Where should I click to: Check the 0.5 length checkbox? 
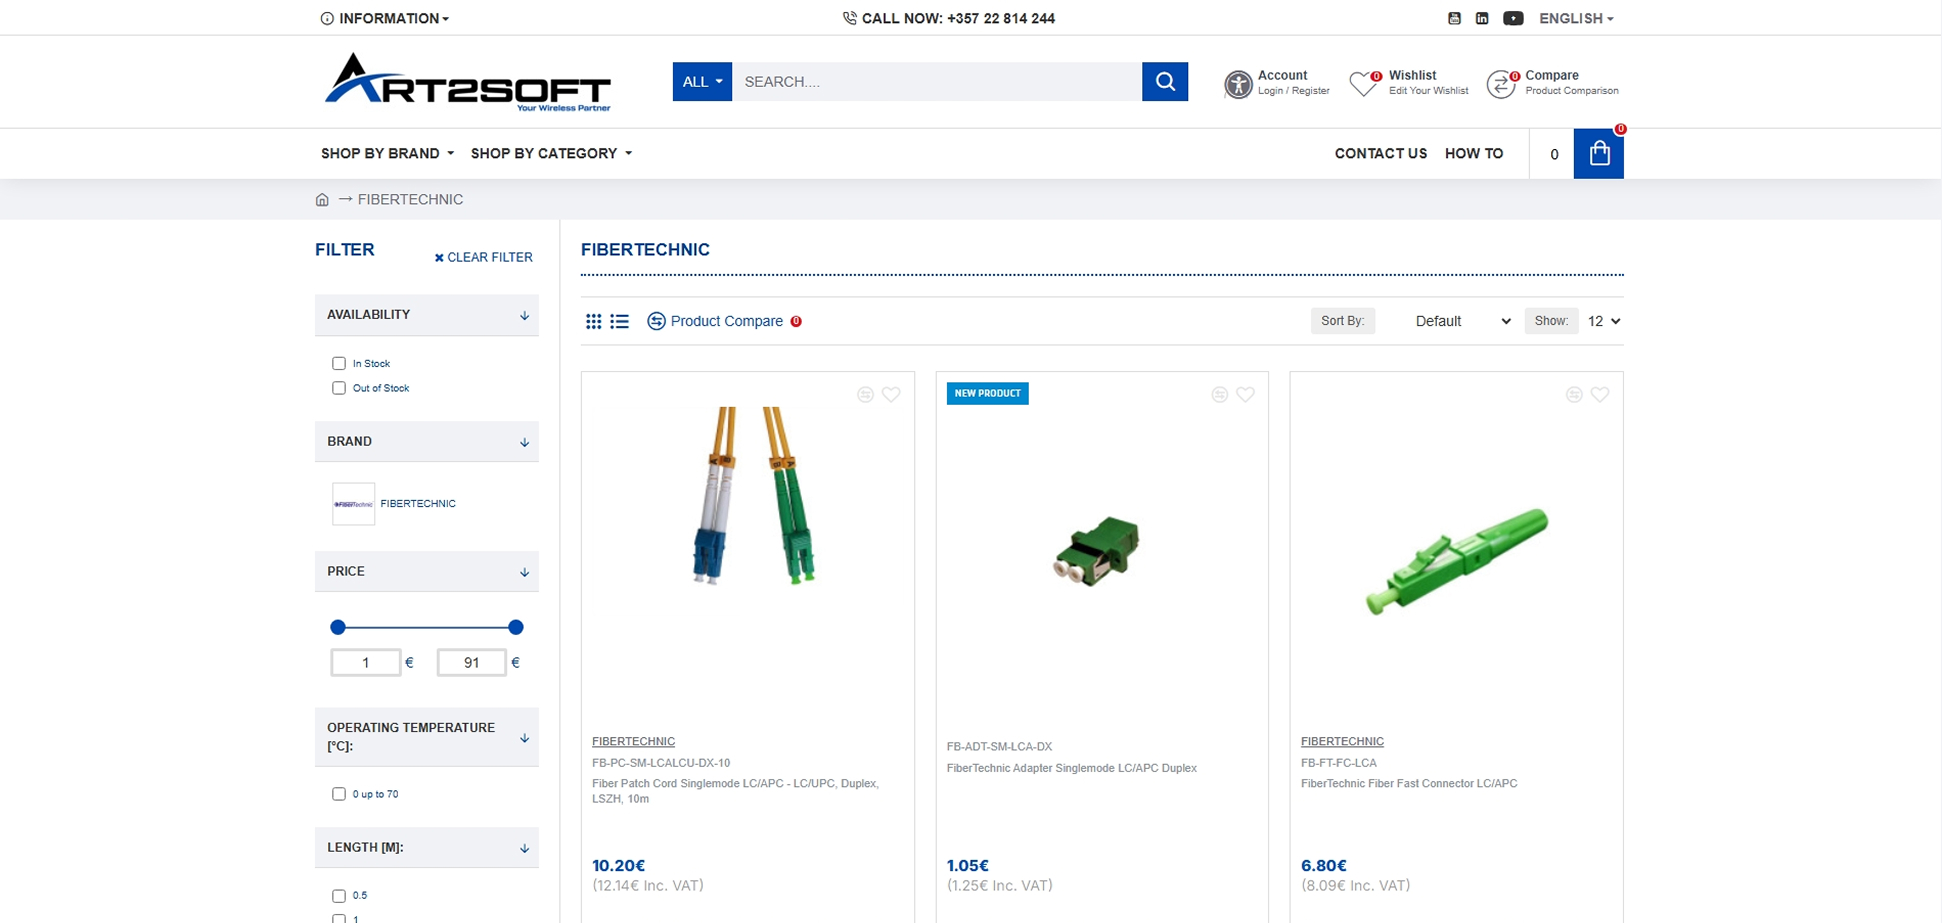[x=339, y=896]
